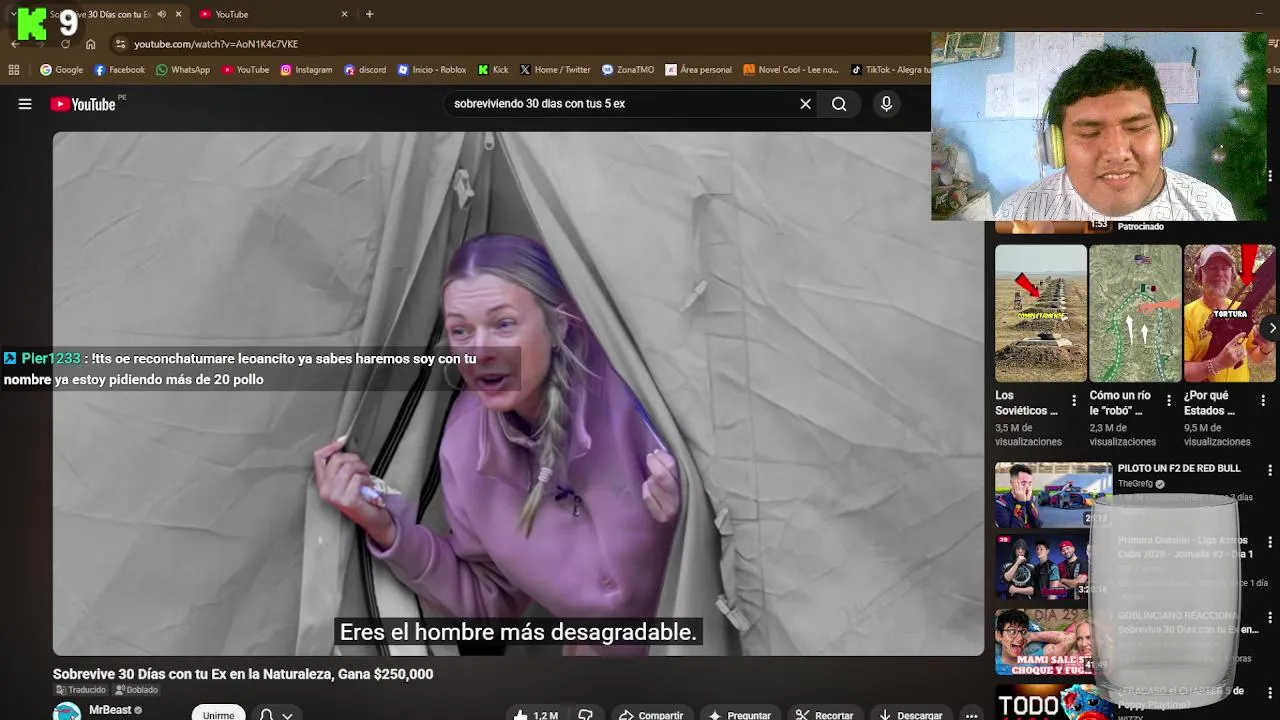The height and width of the screenshot is (720, 1280).
Task: Open more video actions (three dots)
Action: (971, 714)
